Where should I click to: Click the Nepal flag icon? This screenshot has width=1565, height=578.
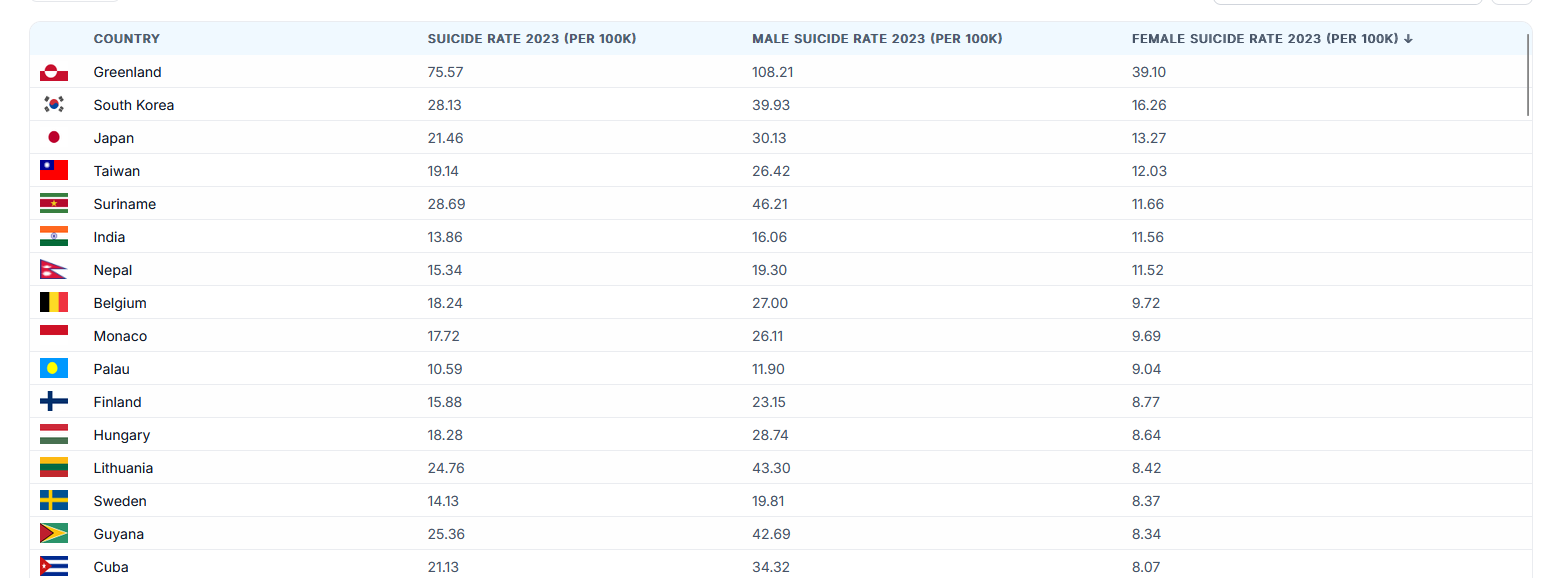54,270
